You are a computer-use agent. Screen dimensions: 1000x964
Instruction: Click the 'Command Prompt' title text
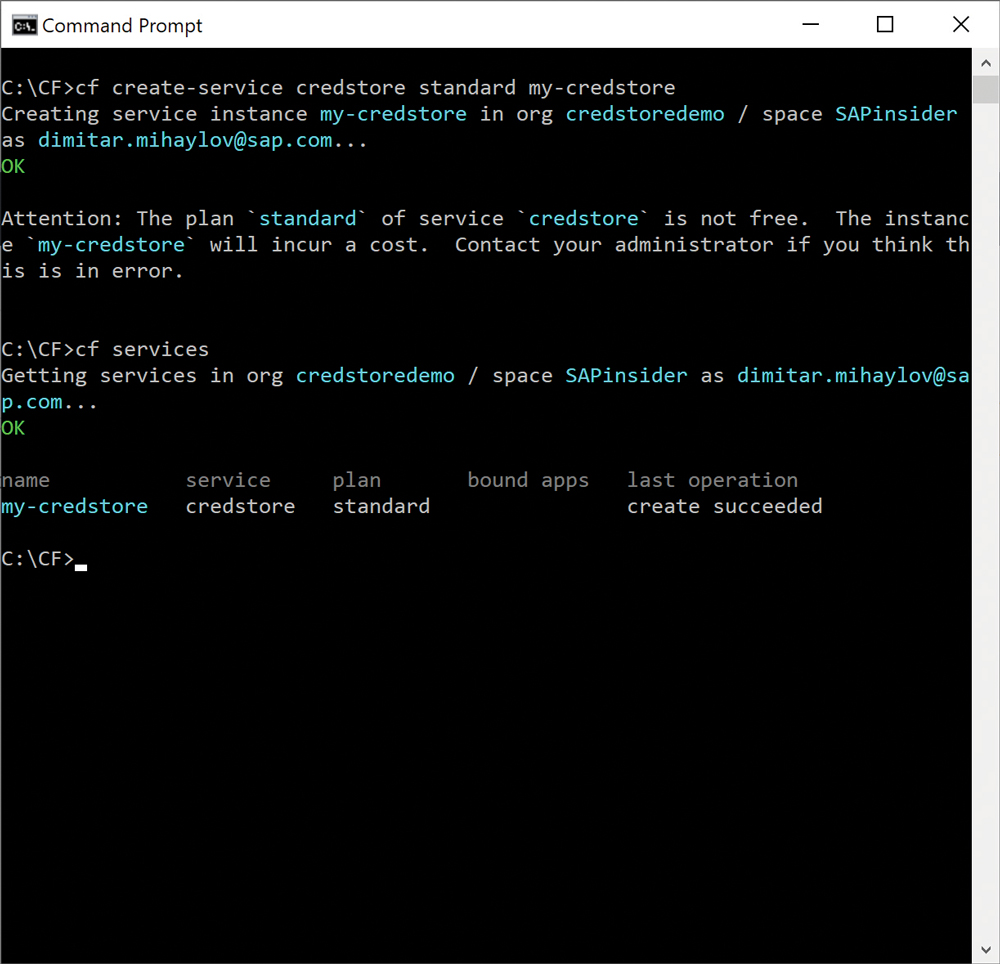(122, 26)
